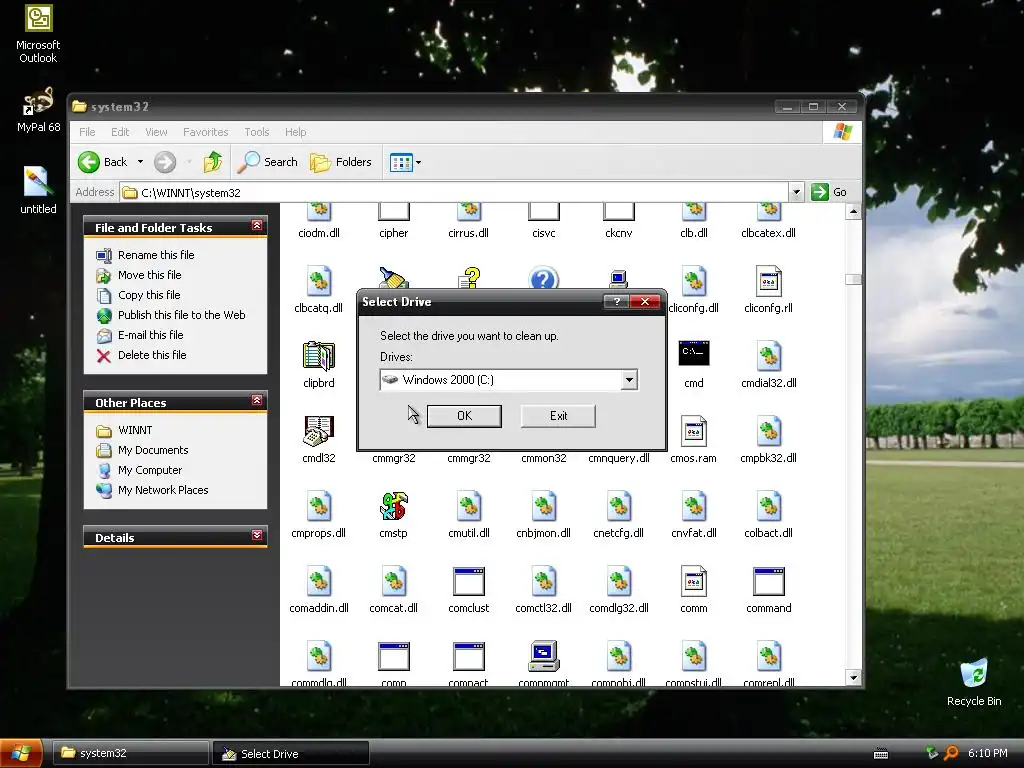Image resolution: width=1024 pixels, height=768 pixels.
Task: Collapse the File and Folder Tasks panel
Action: (x=257, y=225)
